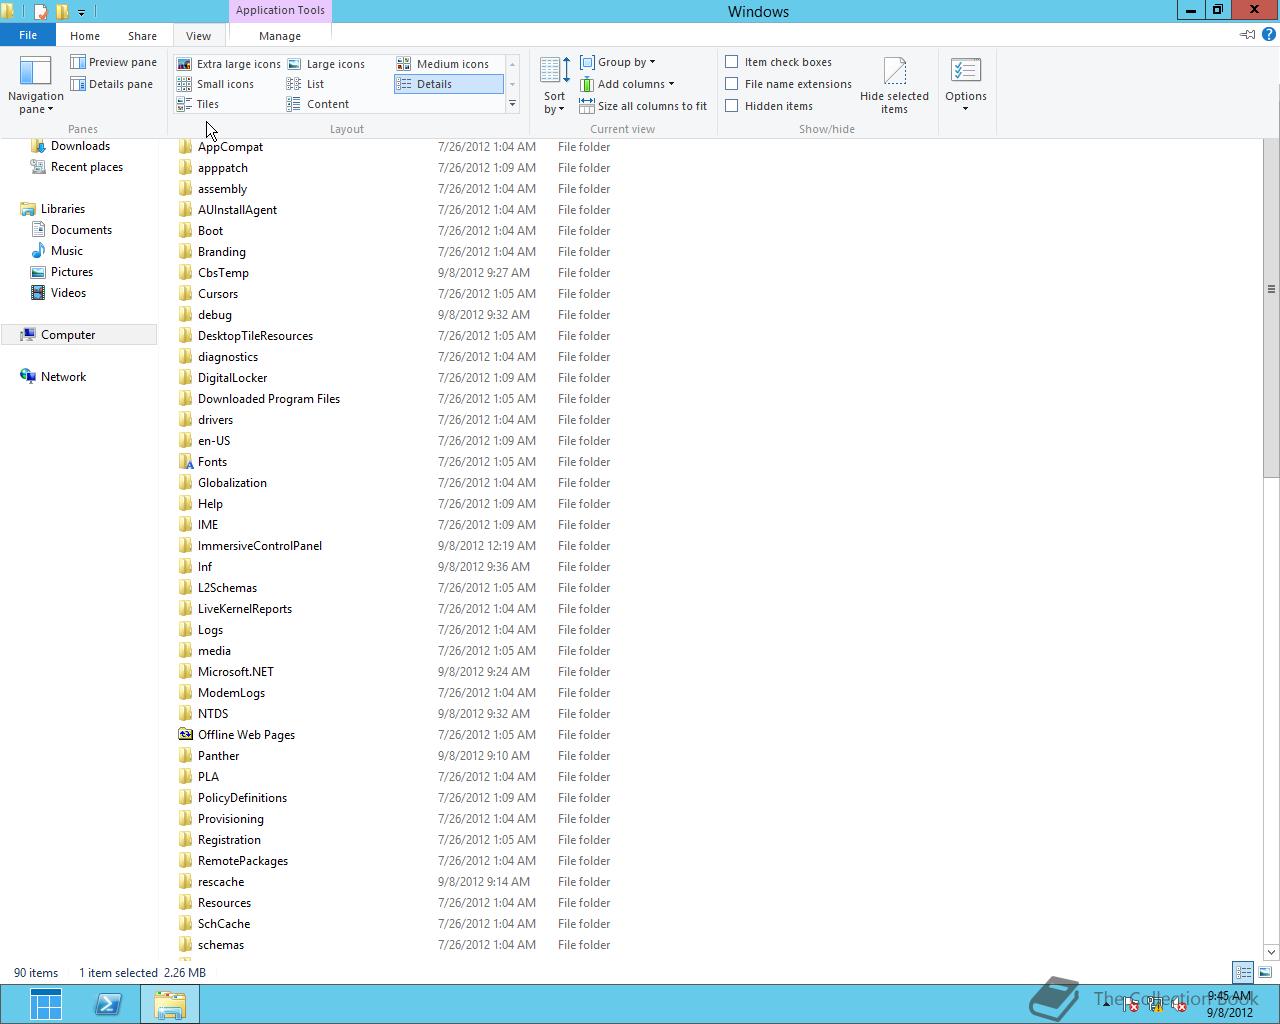Select Libraries in navigation pane
1280x1024 pixels.
coord(52,209)
